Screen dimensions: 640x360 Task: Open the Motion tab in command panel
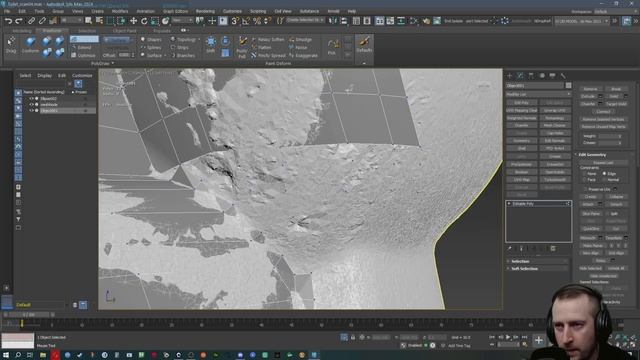point(542,76)
